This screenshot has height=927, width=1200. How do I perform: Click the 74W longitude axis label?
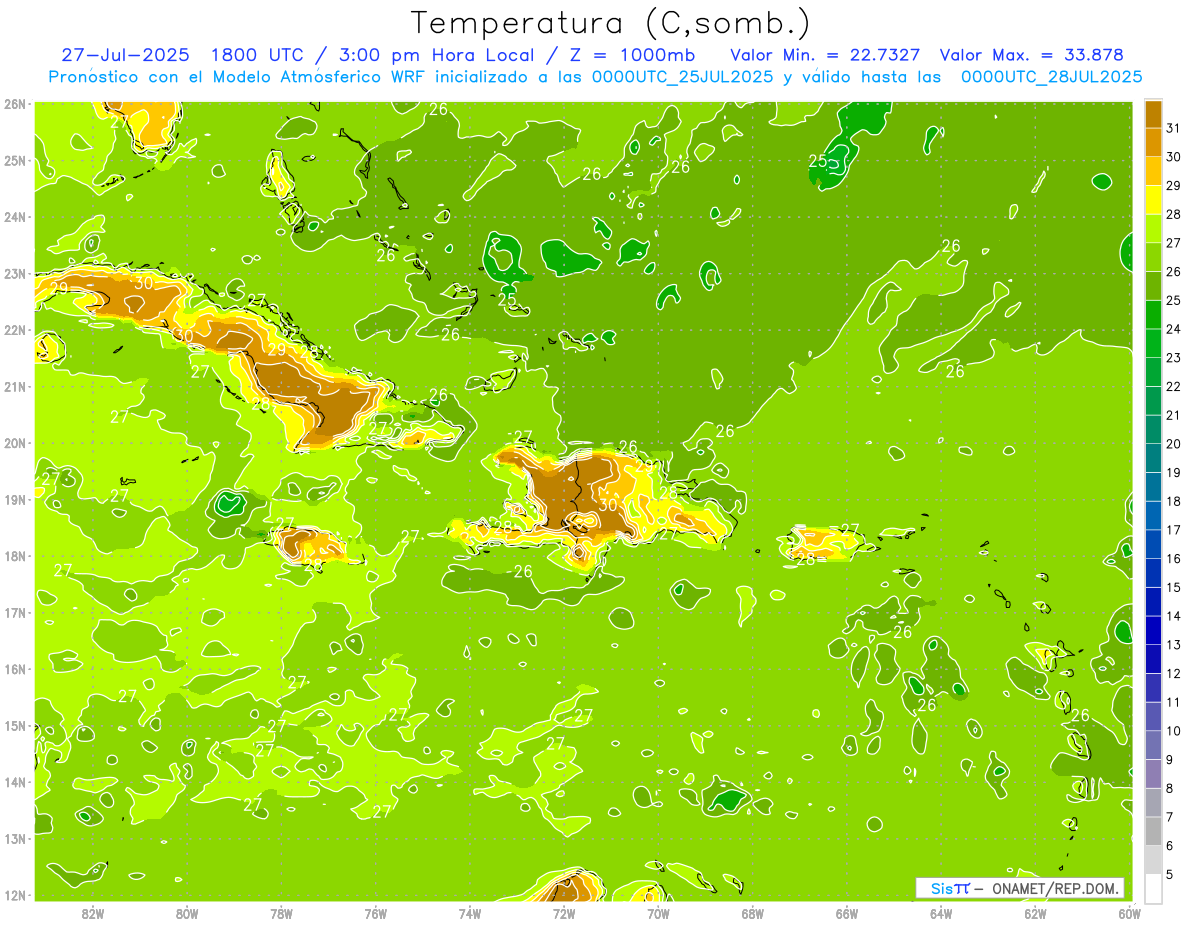tap(470, 913)
